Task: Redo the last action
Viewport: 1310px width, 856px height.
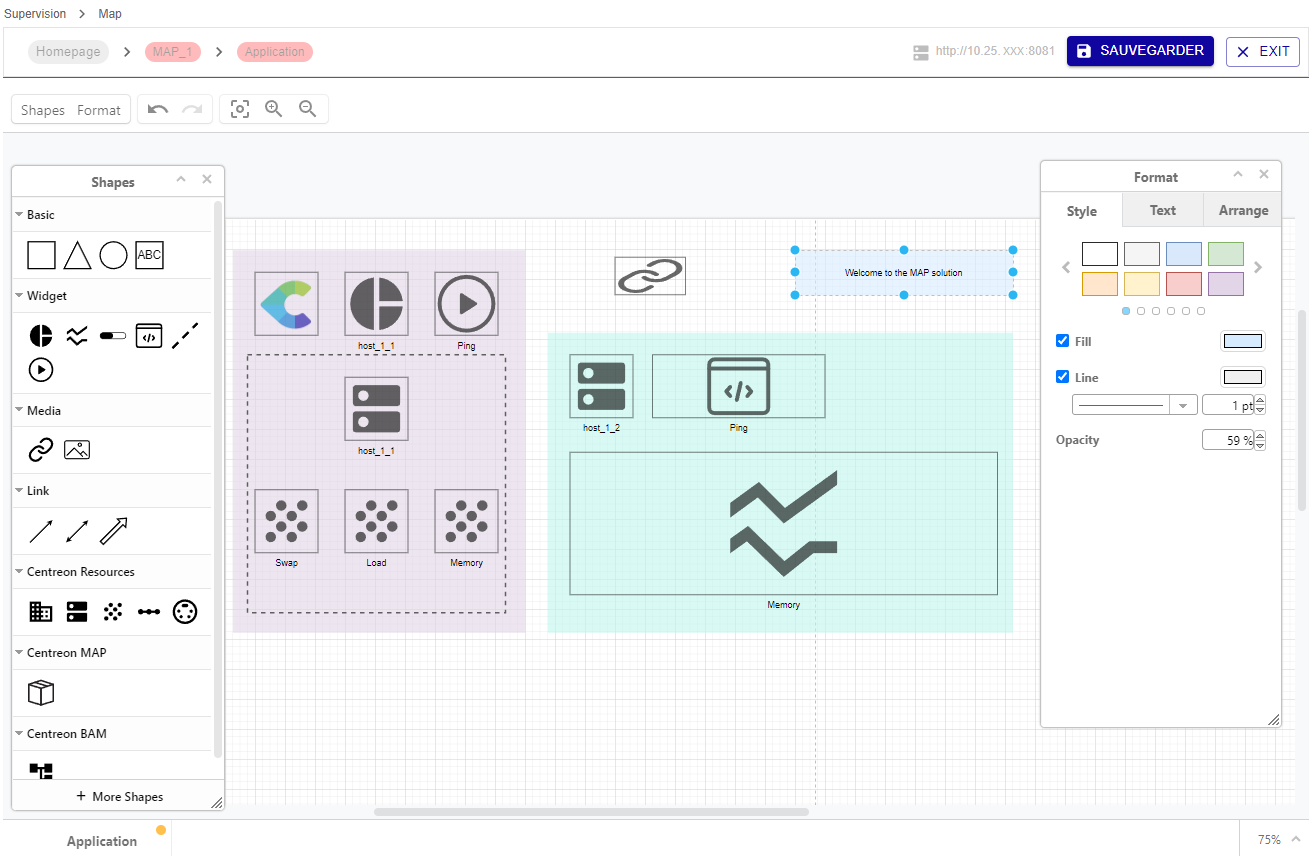Action: 192,110
